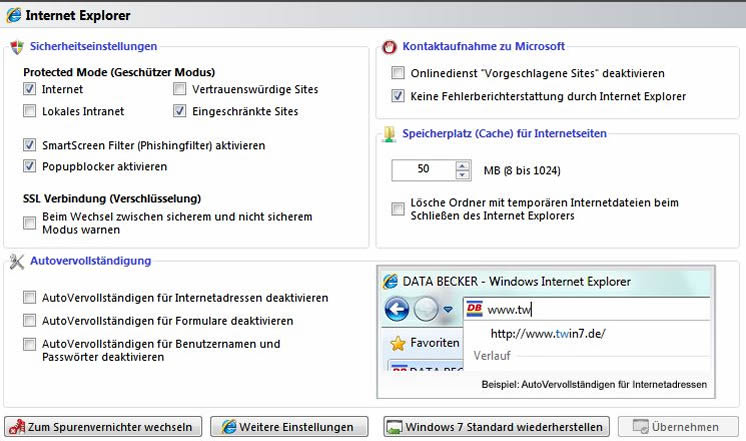Click the IE icon in DATA BECKER preview title
This screenshot has width=746, height=441.
[390, 282]
